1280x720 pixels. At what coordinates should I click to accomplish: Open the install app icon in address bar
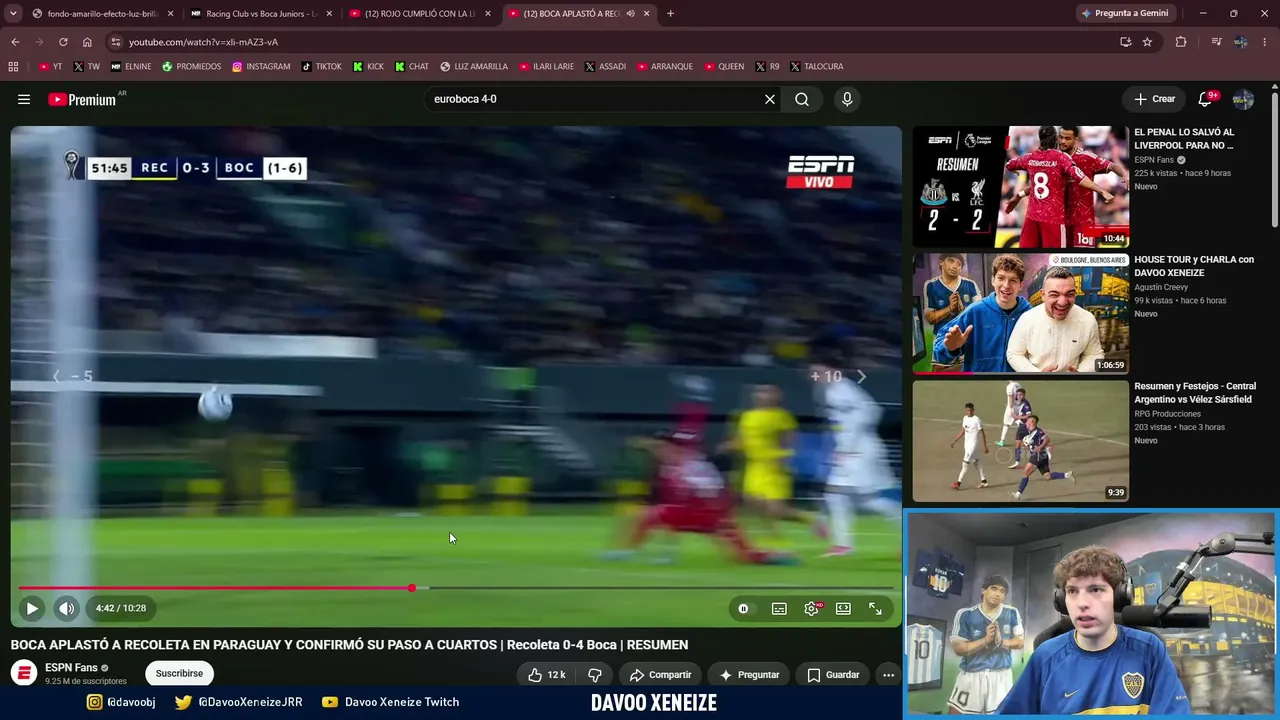[x=1126, y=42]
